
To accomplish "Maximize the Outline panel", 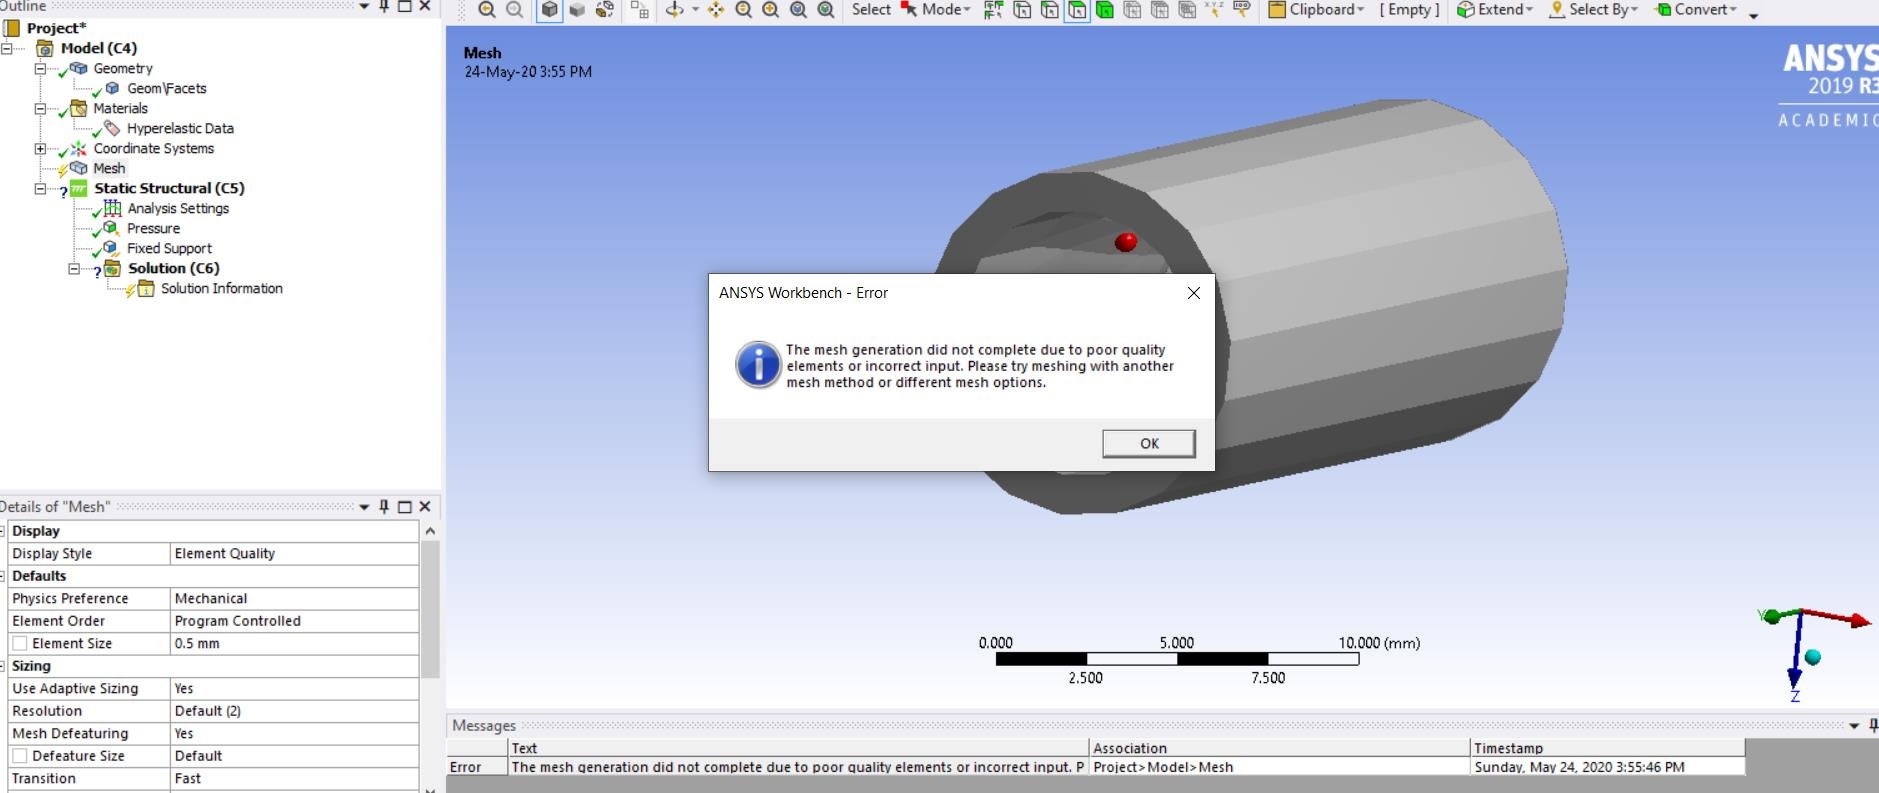I will click(x=405, y=6).
